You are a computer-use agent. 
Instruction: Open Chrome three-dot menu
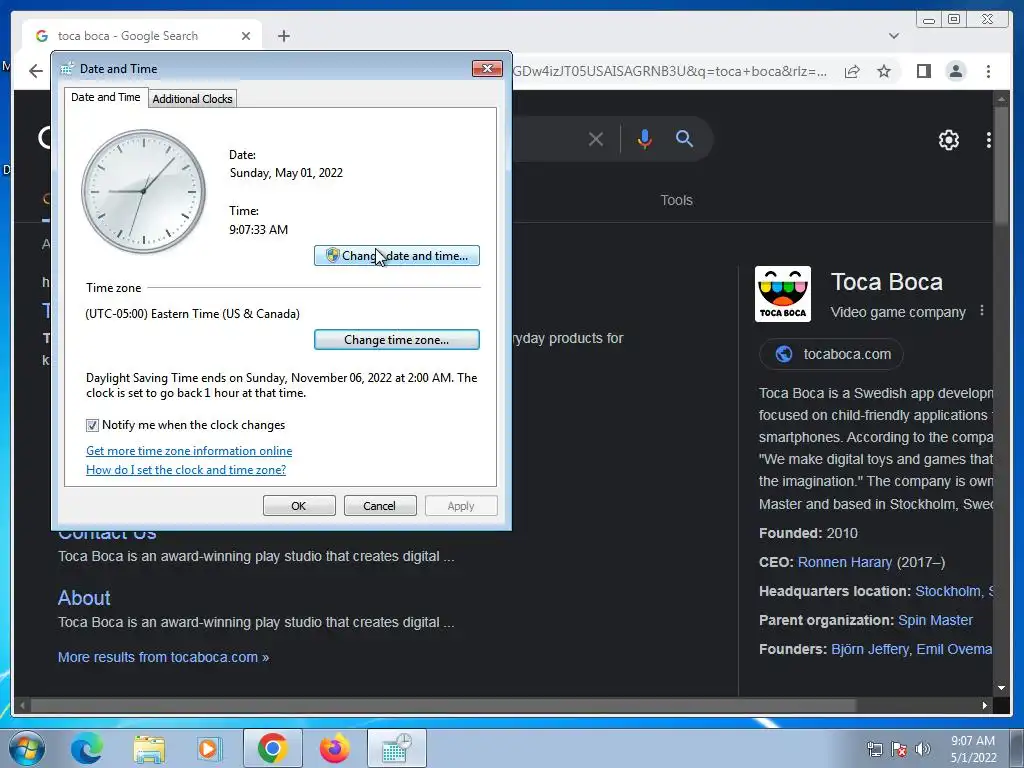pyautogui.click(x=988, y=71)
